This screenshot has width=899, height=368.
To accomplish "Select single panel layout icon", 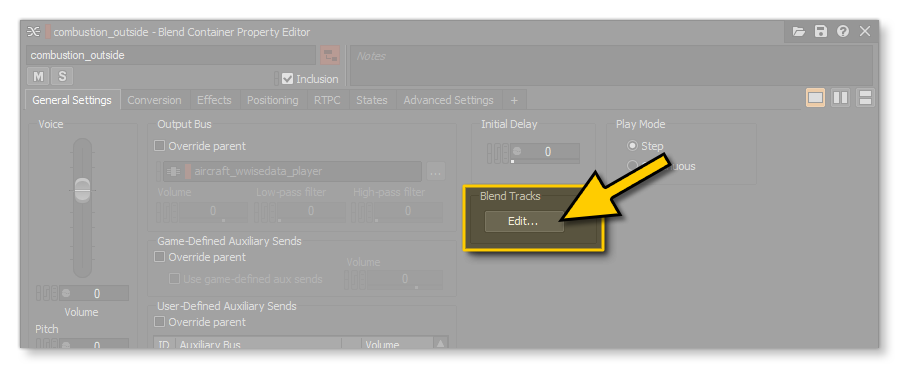I will click(x=815, y=98).
